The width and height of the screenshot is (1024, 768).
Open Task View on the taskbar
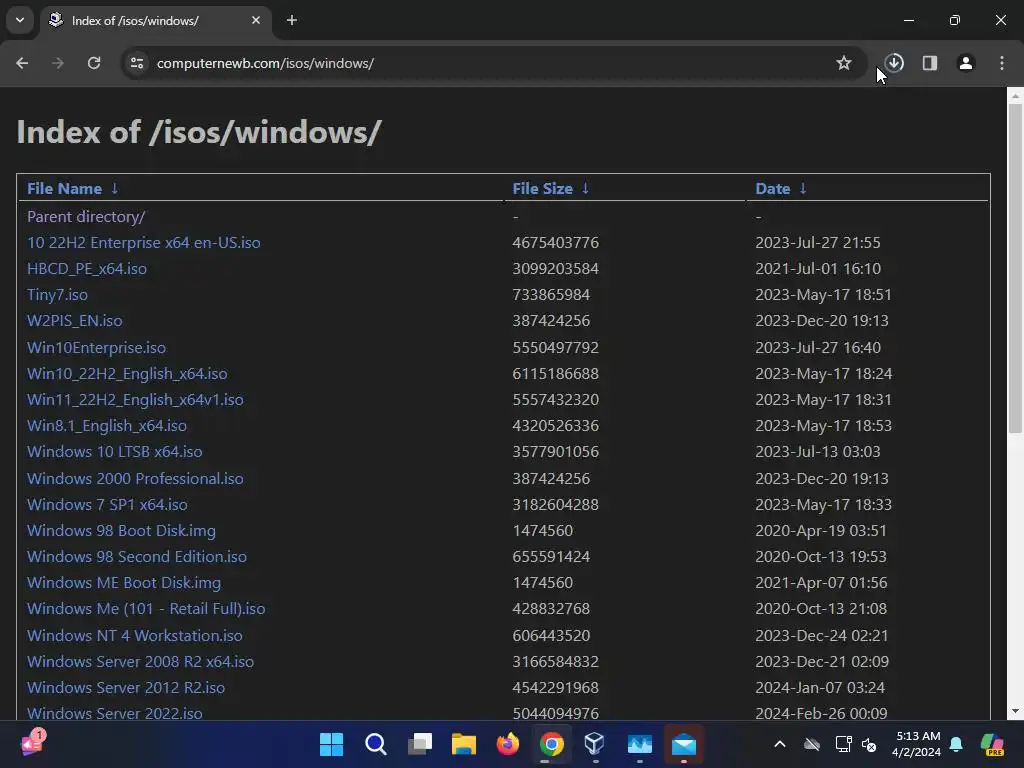[x=420, y=744]
